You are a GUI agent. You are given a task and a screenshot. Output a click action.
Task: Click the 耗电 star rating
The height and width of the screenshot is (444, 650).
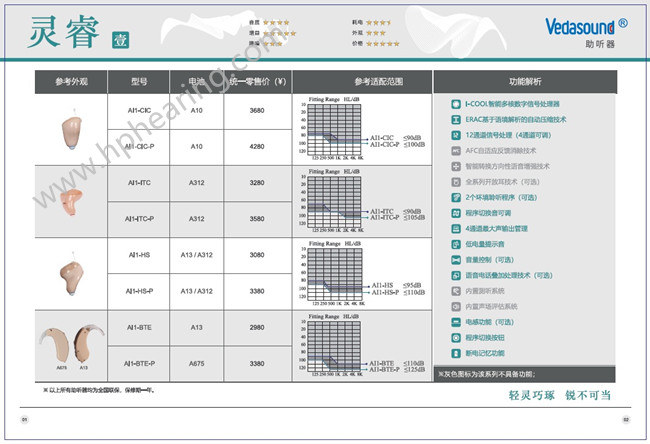pyautogui.click(x=378, y=22)
